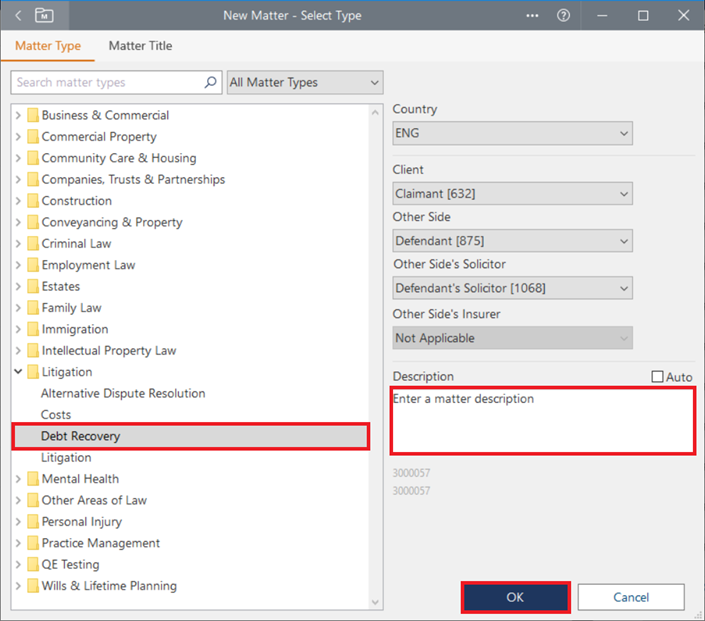Collapse the Litigation folder
This screenshot has height=621, width=705.
coord(18,372)
